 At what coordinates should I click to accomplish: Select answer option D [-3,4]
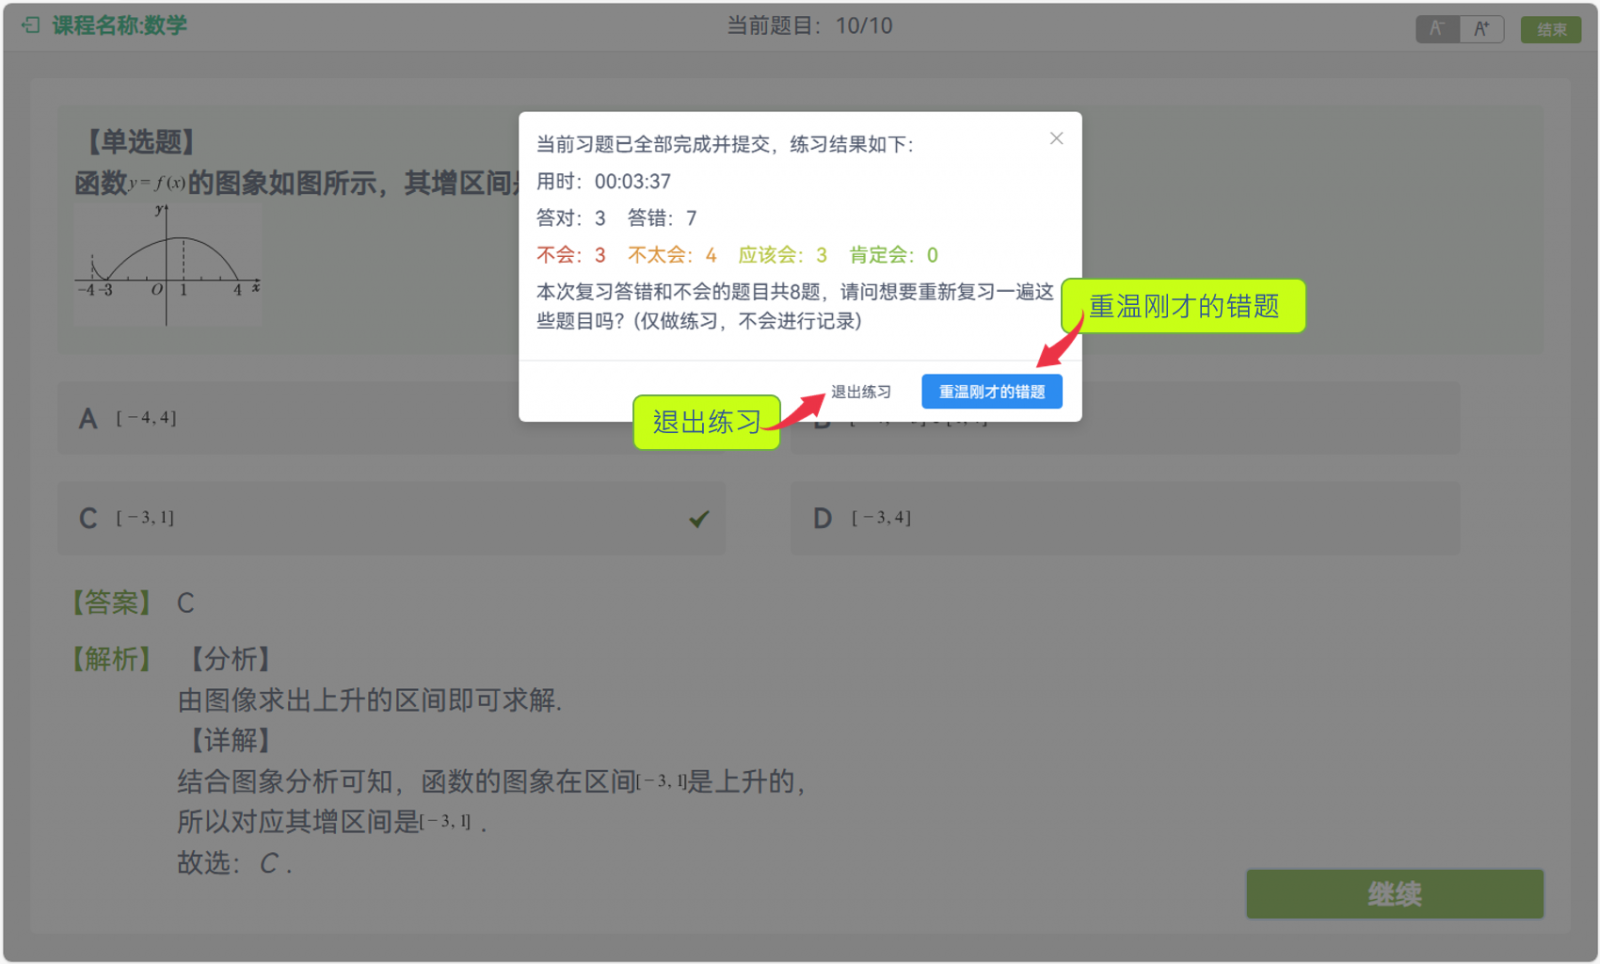(x=1124, y=518)
